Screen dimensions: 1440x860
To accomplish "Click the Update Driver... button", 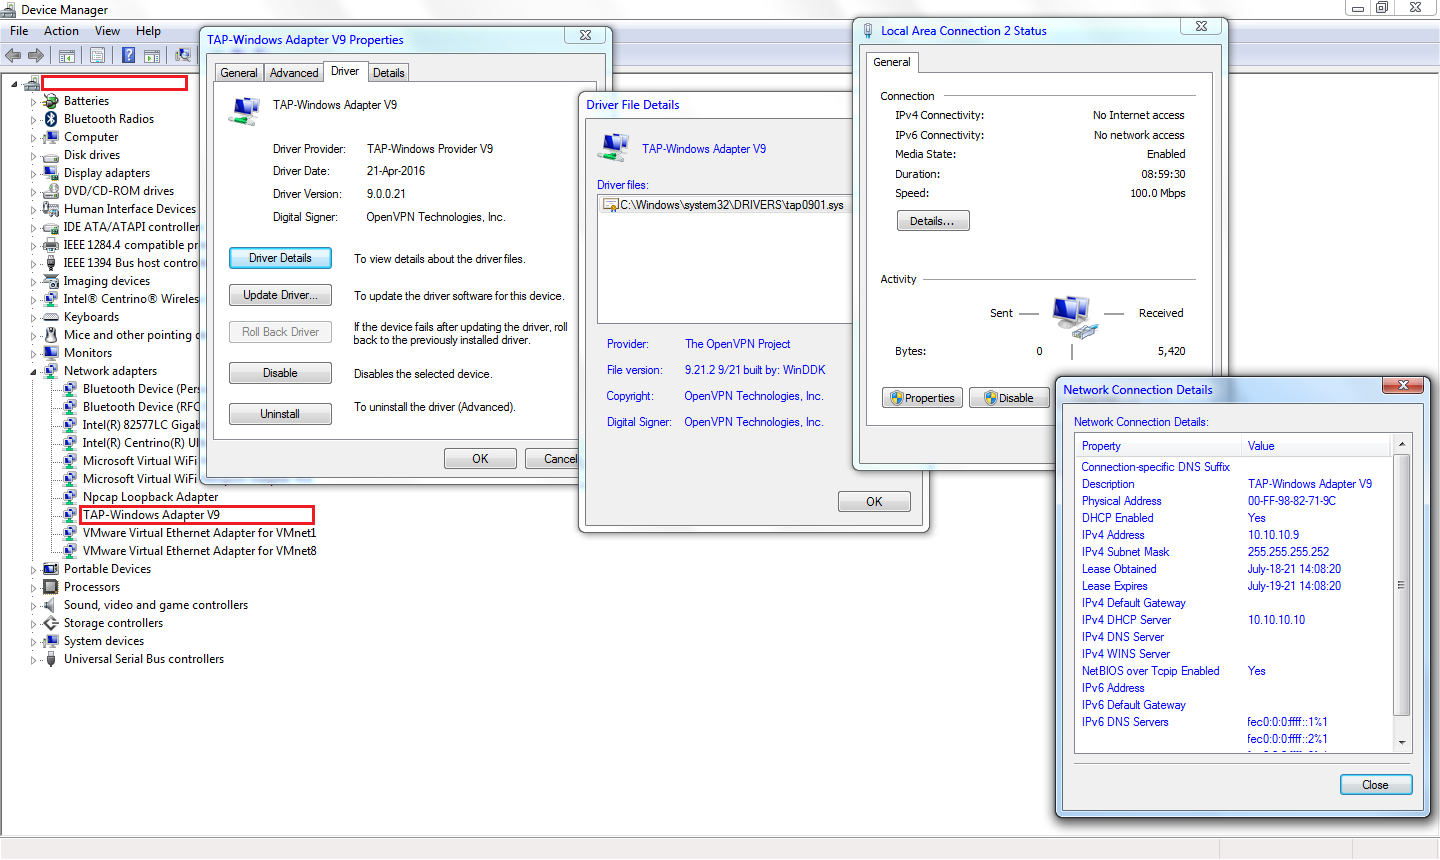I will click(x=280, y=295).
